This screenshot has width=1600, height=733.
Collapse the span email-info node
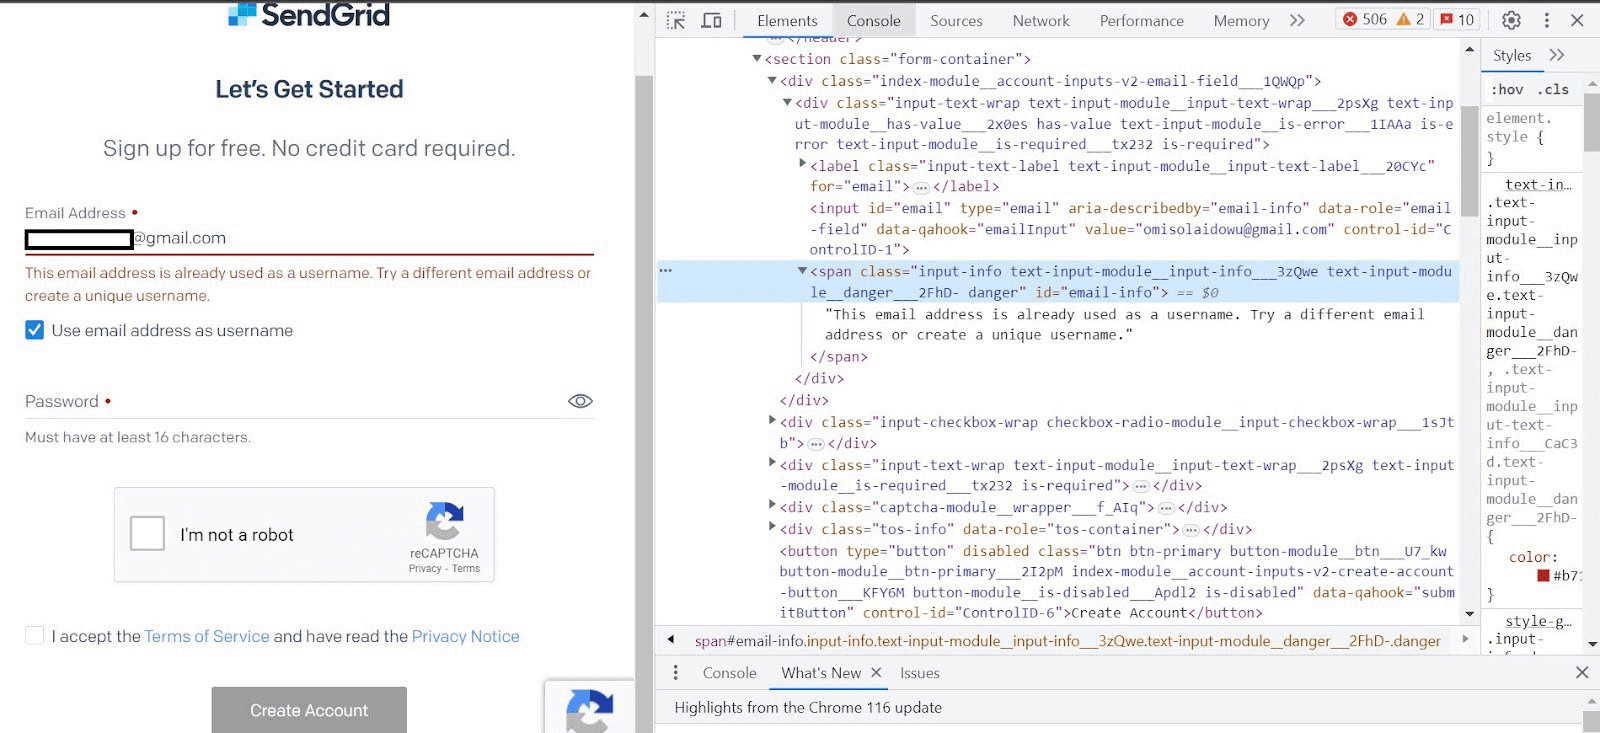(802, 271)
